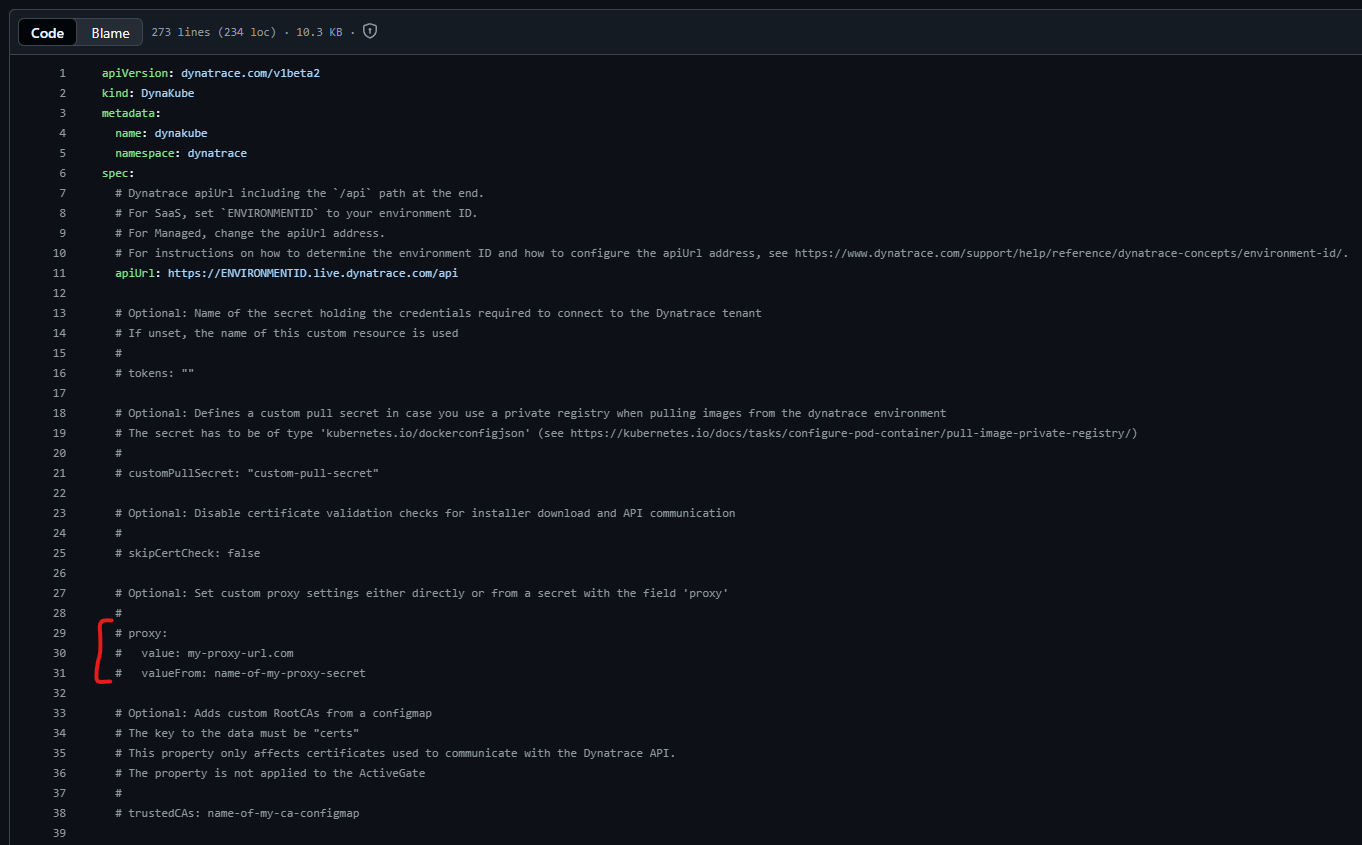Click the apiUrl ENVIRONMENTID URL value

click(x=313, y=273)
